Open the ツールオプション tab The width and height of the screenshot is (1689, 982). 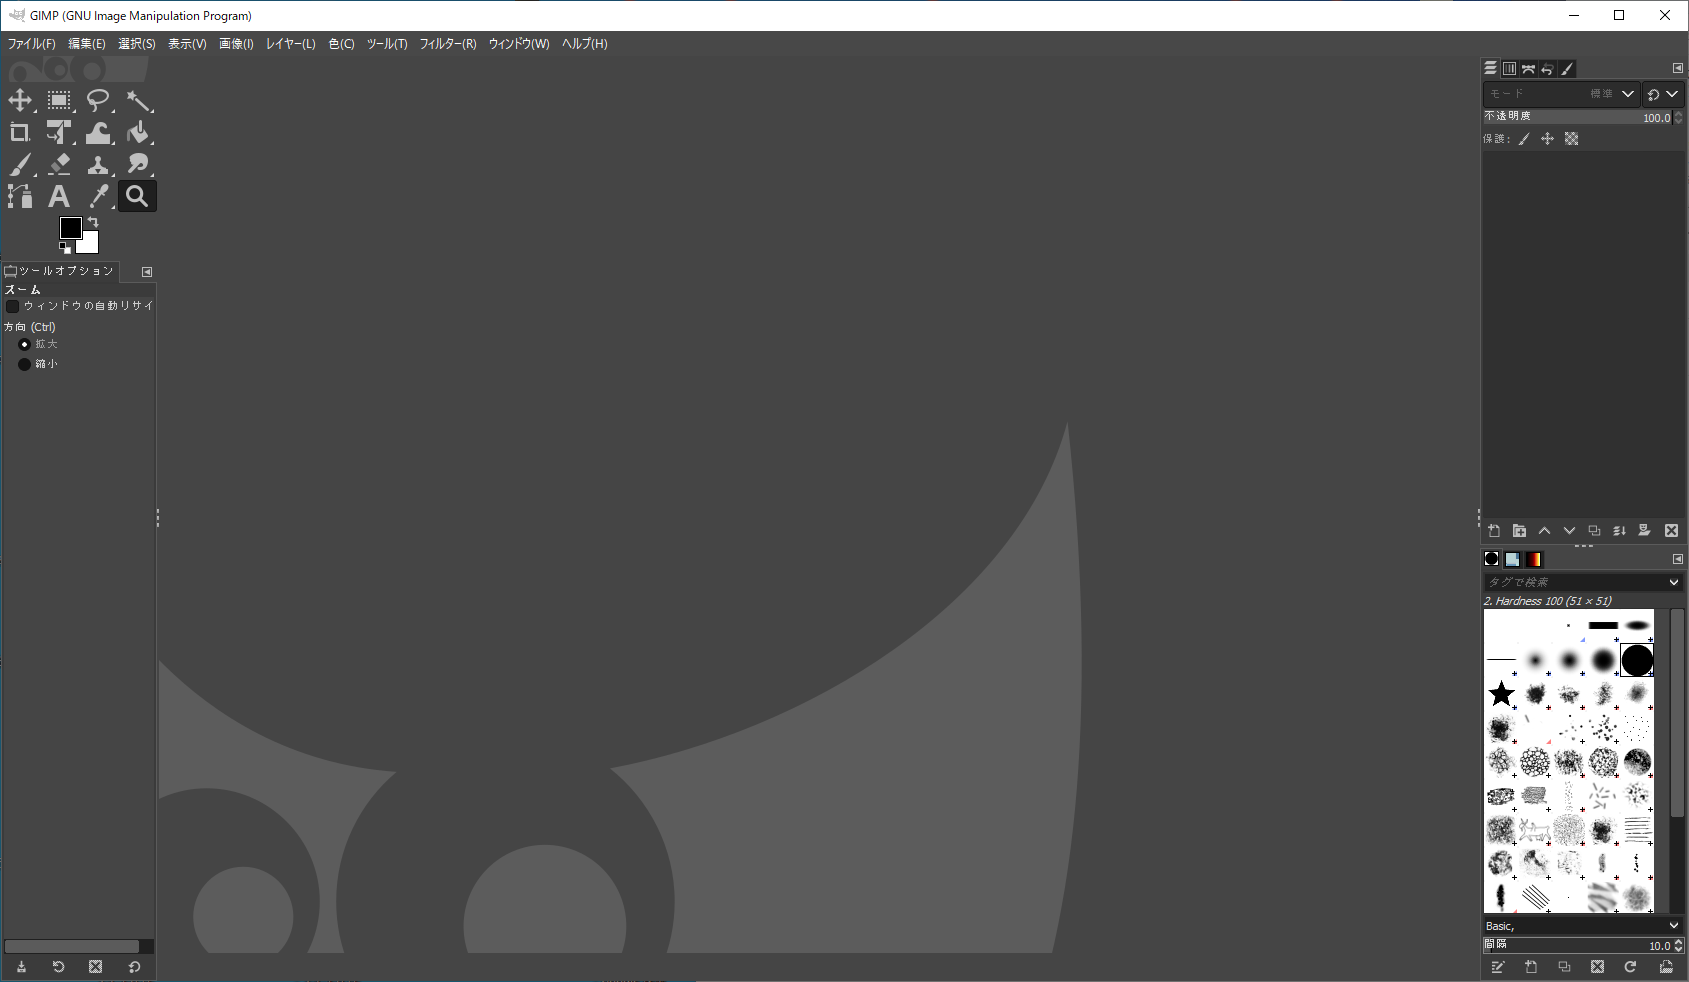[x=60, y=271]
